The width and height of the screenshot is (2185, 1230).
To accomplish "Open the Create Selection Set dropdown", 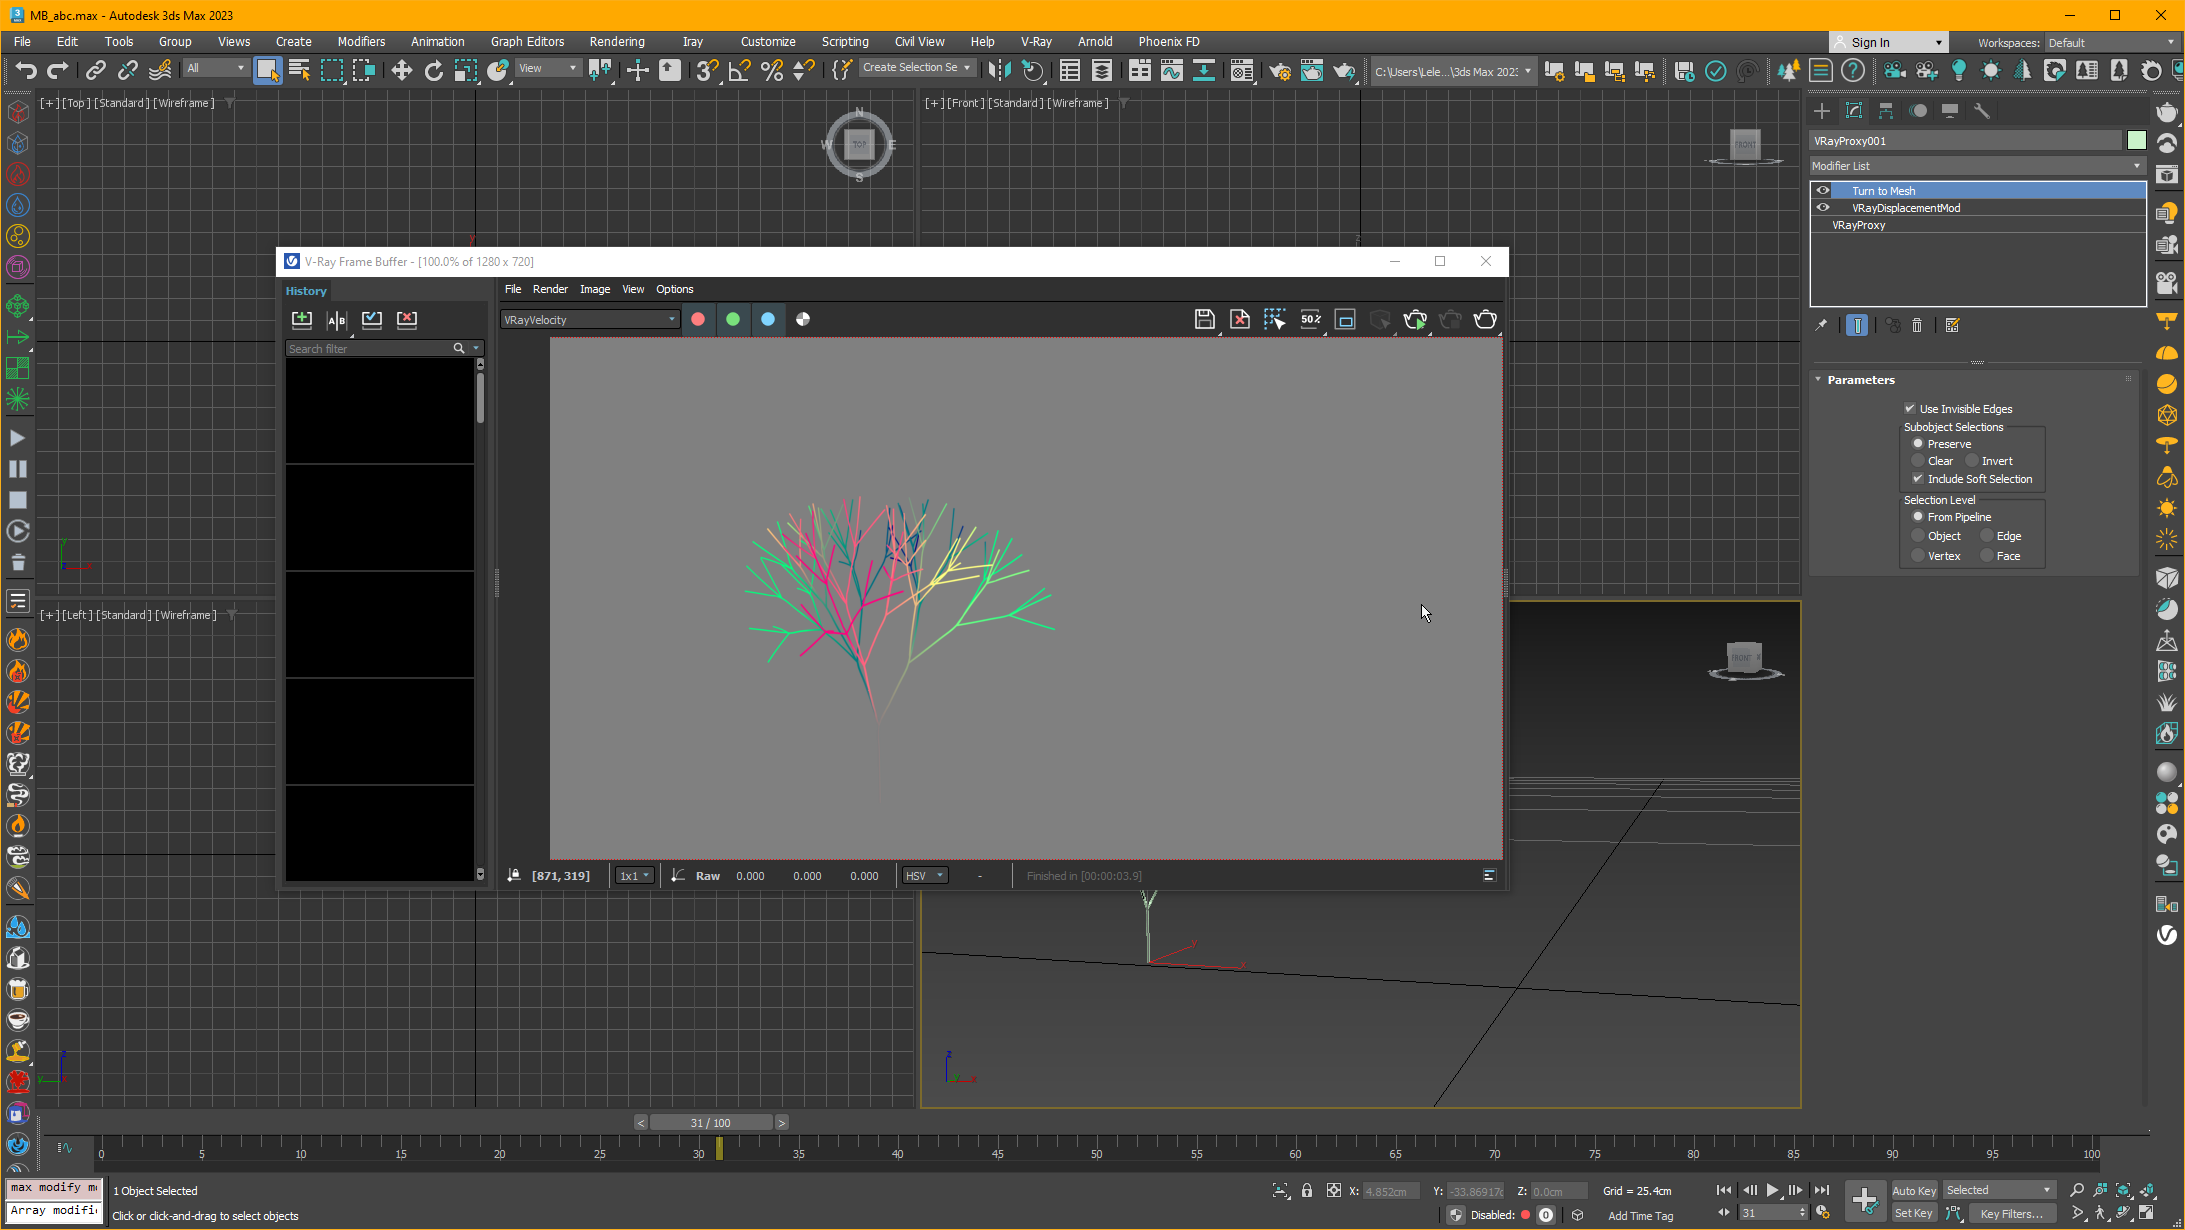I will pos(916,67).
